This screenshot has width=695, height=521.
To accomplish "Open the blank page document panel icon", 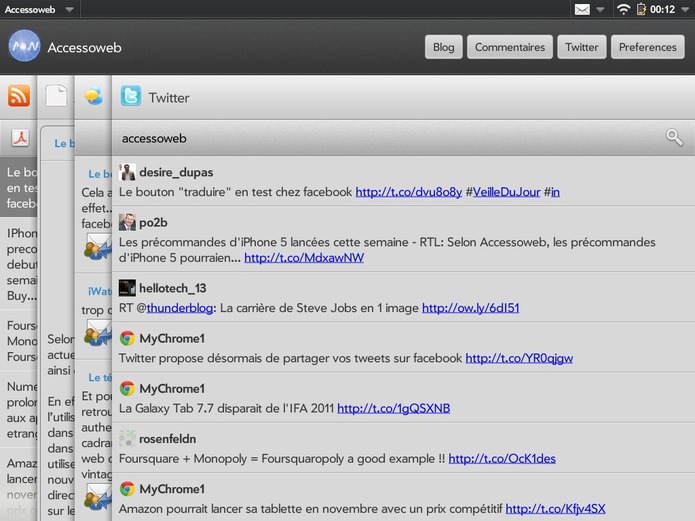I will [x=56, y=96].
